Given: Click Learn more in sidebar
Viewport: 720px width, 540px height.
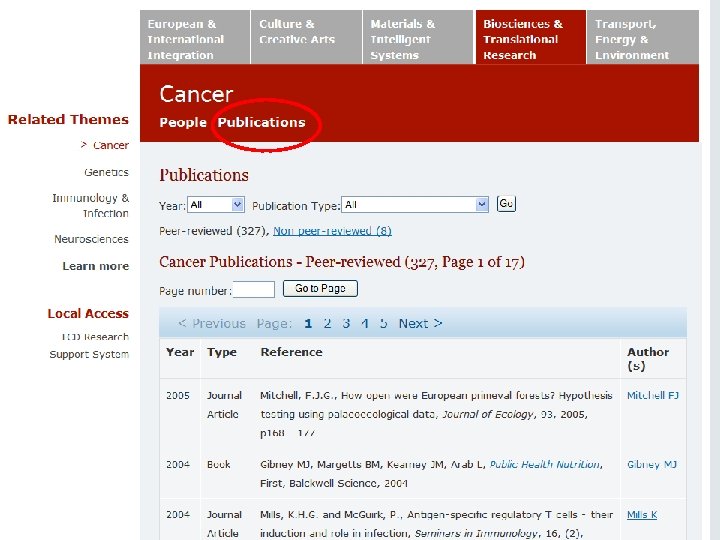Looking at the screenshot, I should [95, 266].
